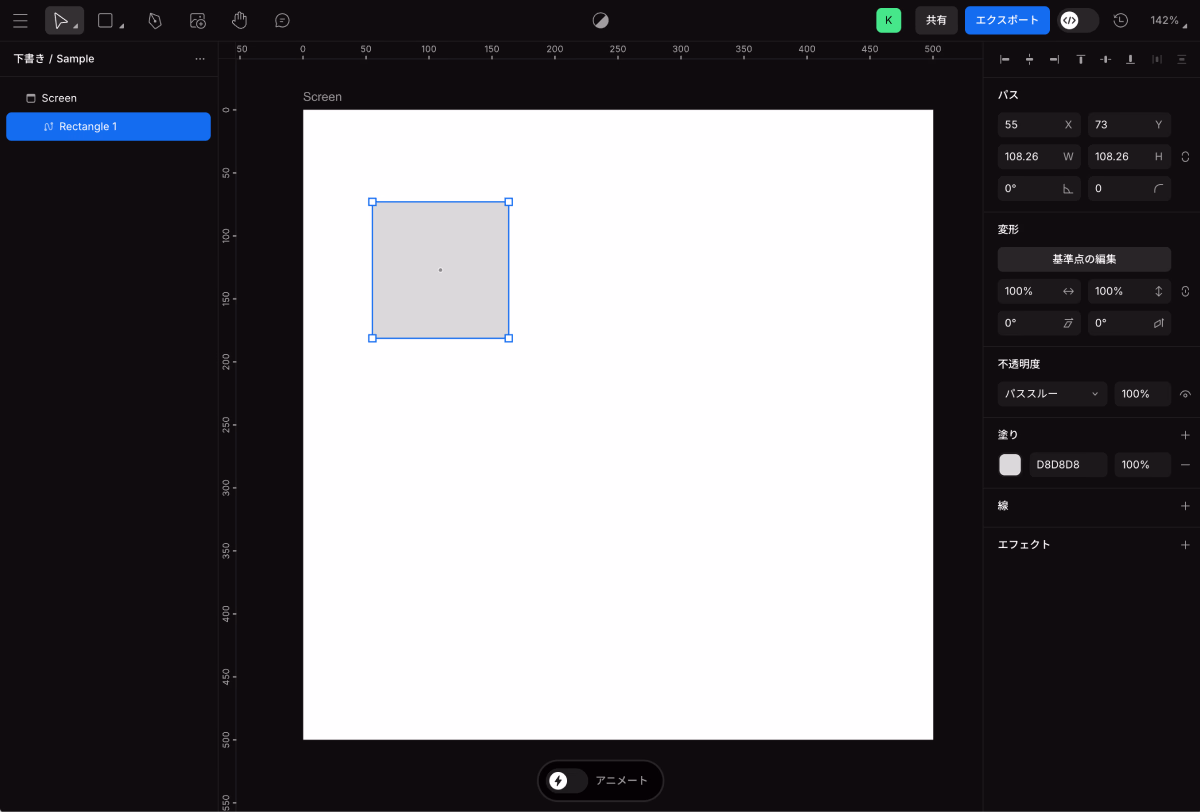The width and height of the screenshot is (1200, 812).
Task: Toggle layer visibility eye next to opacity
Action: pos(1185,394)
